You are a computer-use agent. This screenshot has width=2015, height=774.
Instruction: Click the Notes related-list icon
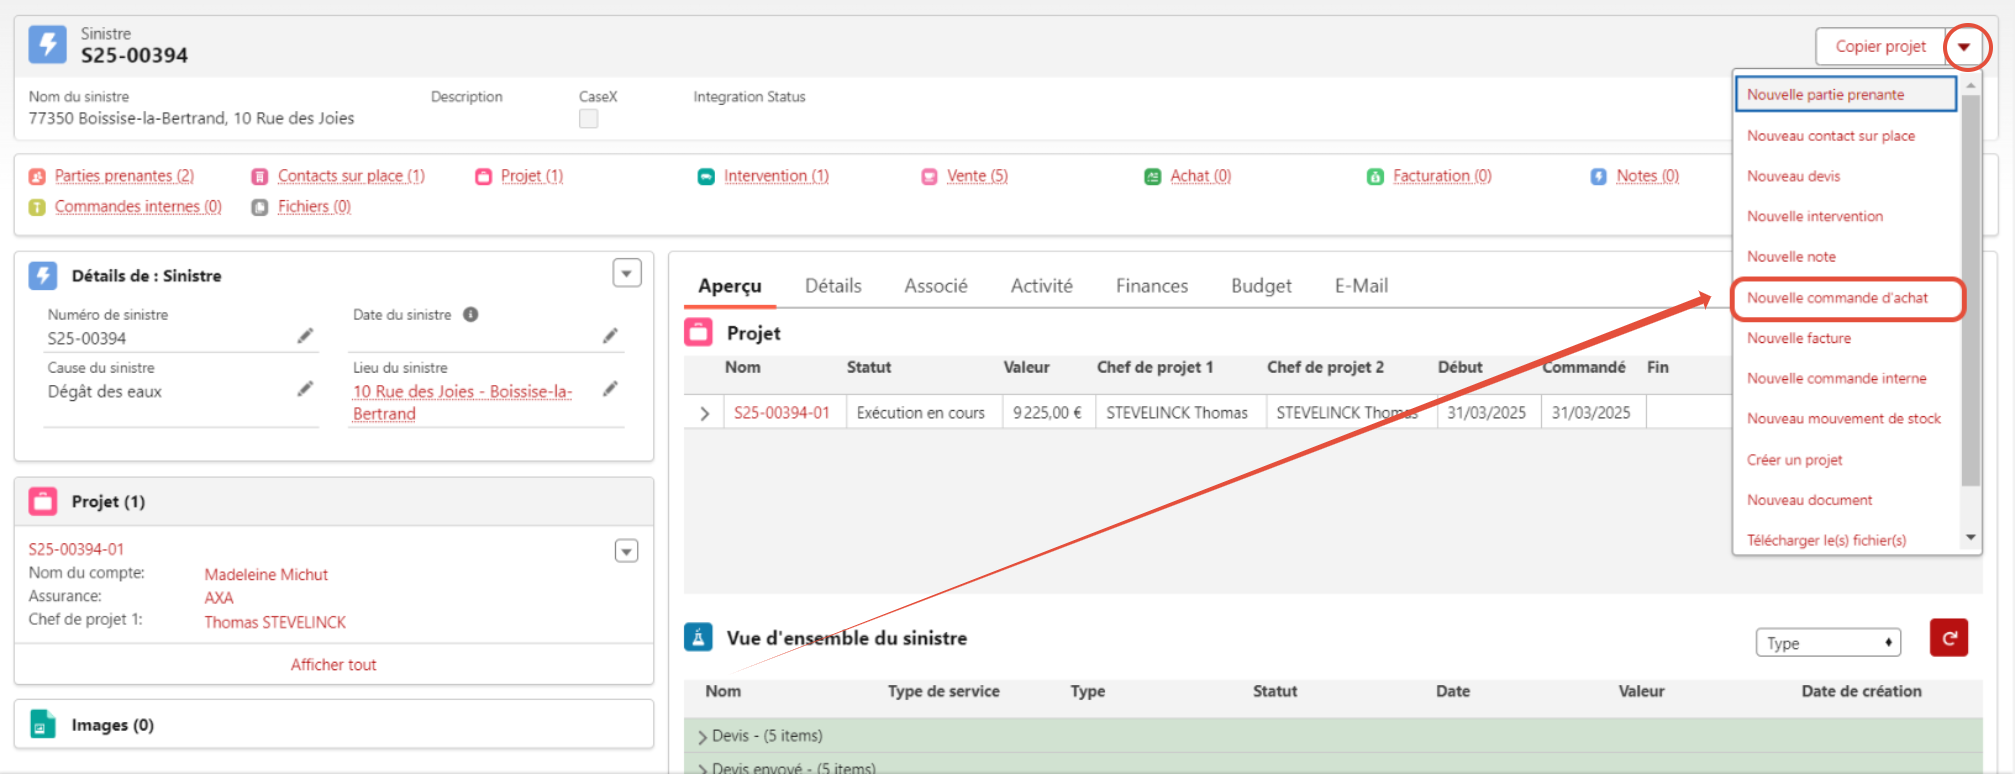[1598, 177]
